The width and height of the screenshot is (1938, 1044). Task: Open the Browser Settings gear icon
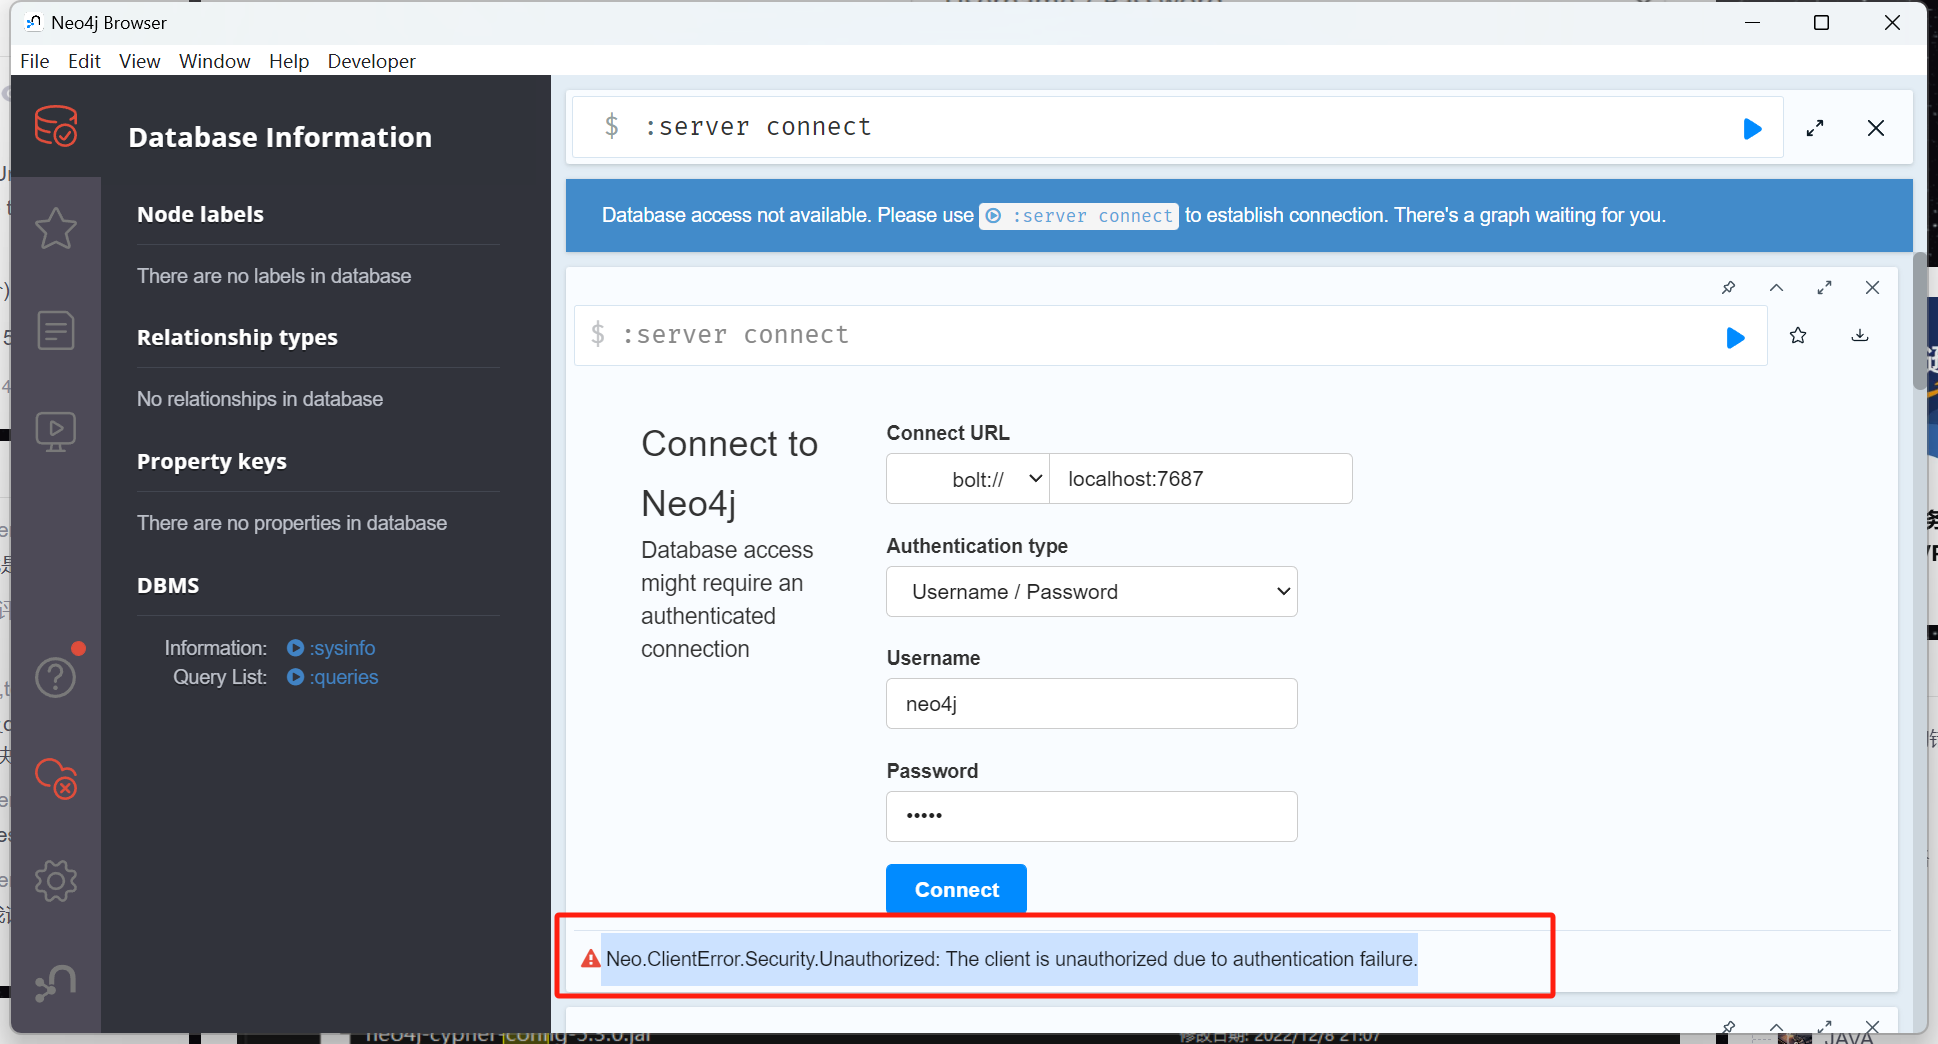(x=56, y=881)
